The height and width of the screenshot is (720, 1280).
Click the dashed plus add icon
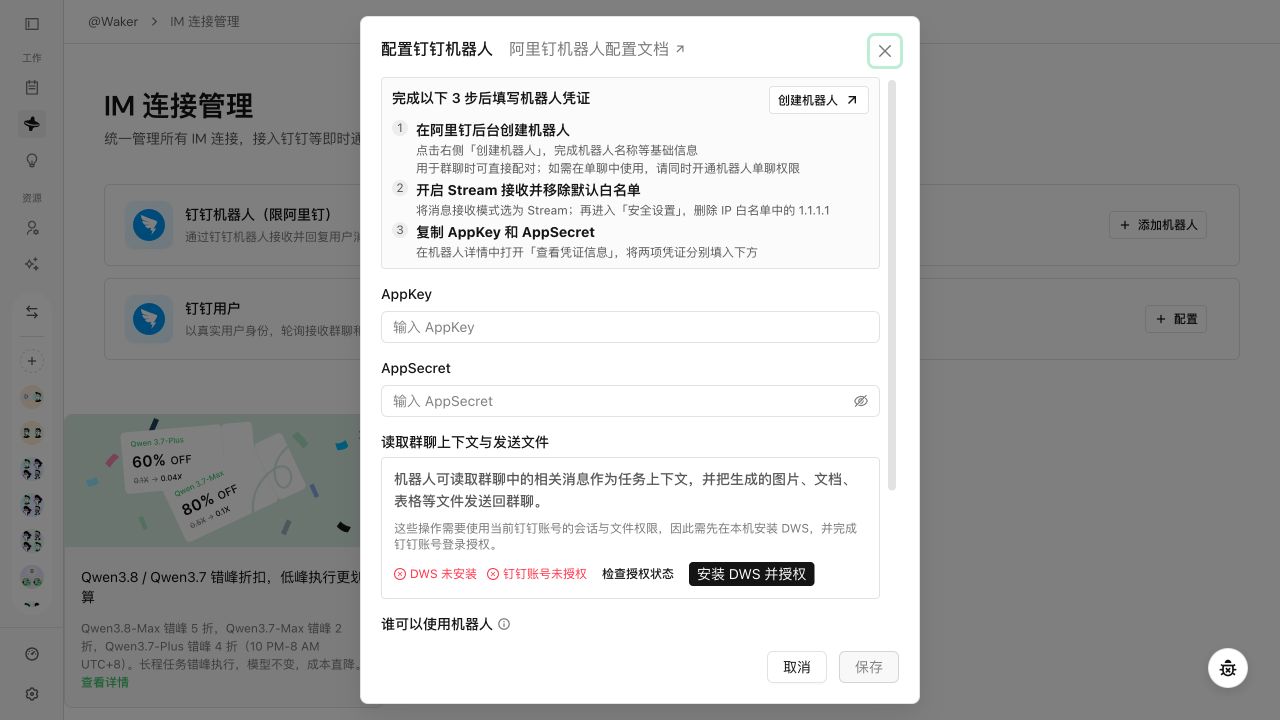(32, 361)
